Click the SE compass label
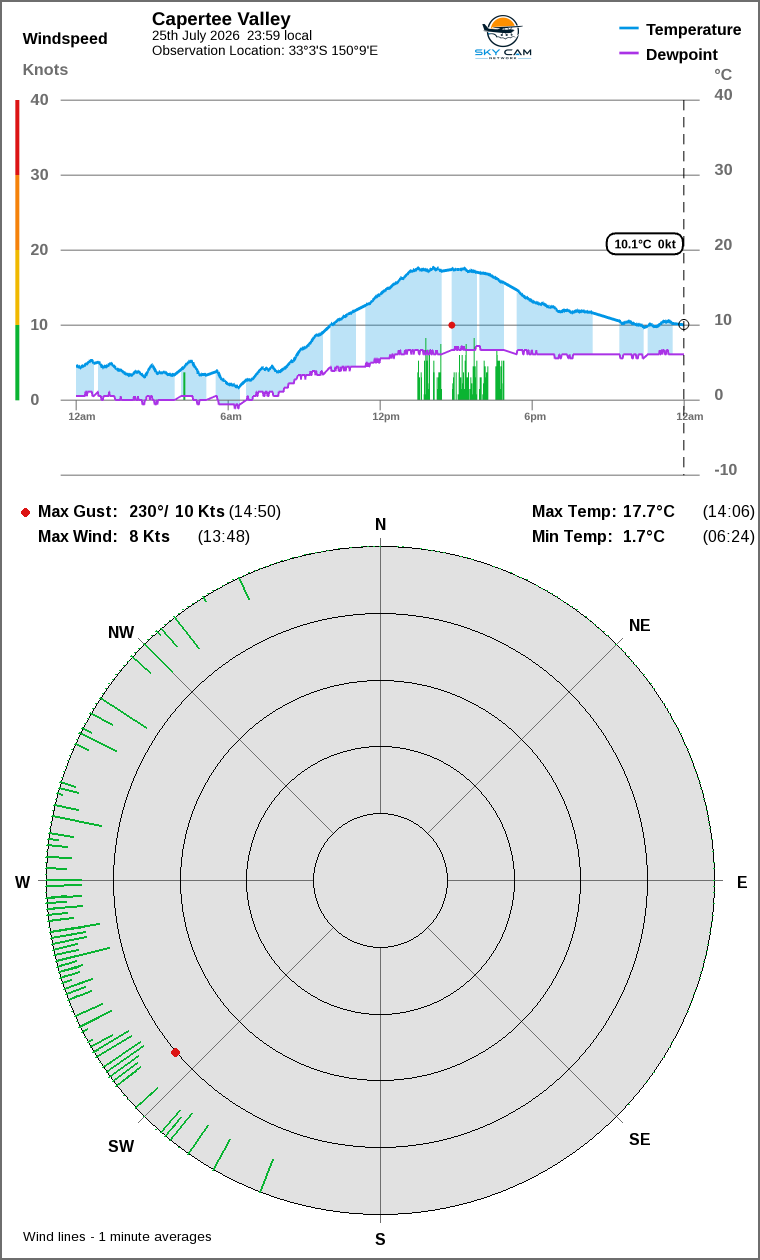Screen dimensions: 760x1260 tap(640, 1140)
